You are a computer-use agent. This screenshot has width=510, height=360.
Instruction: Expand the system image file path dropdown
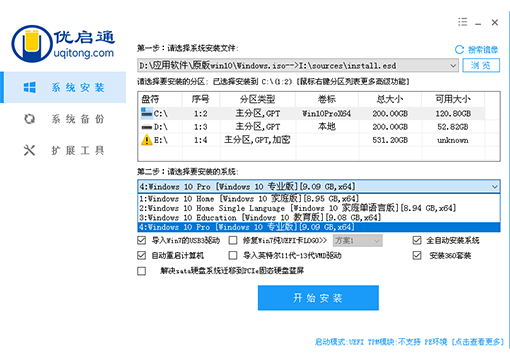453,65
